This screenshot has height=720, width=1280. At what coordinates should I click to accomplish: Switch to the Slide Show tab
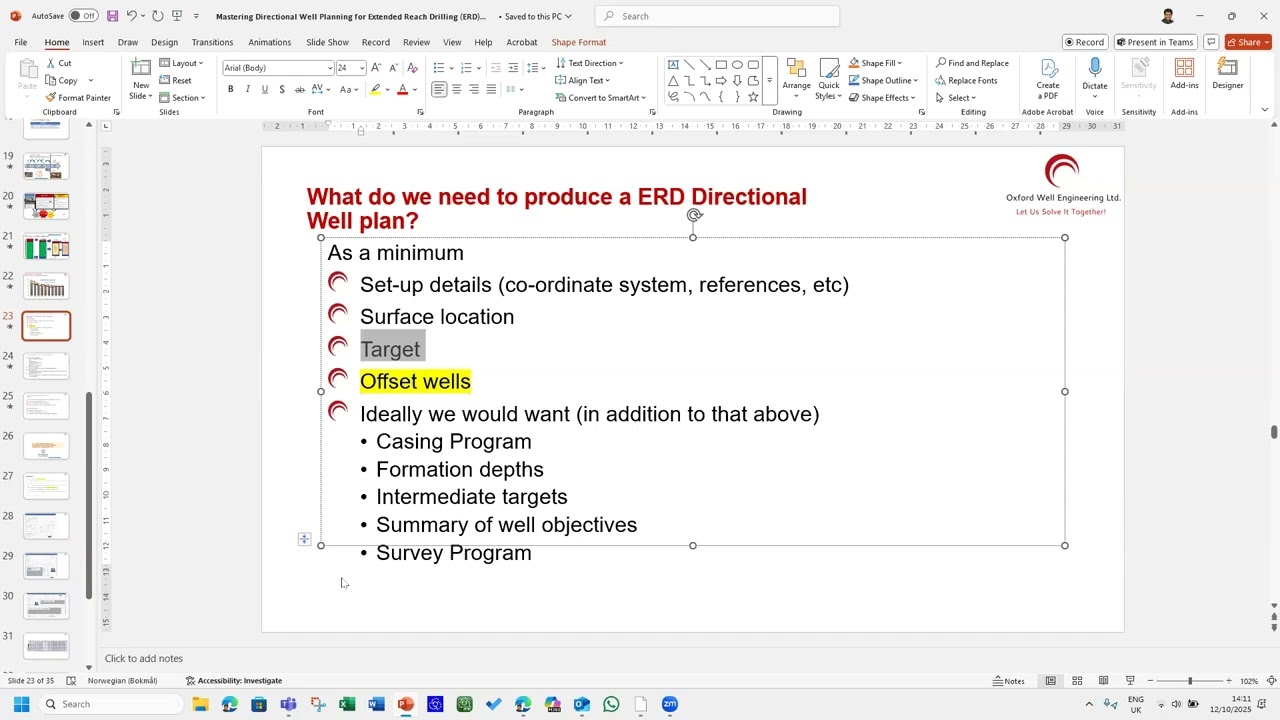pos(327,42)
